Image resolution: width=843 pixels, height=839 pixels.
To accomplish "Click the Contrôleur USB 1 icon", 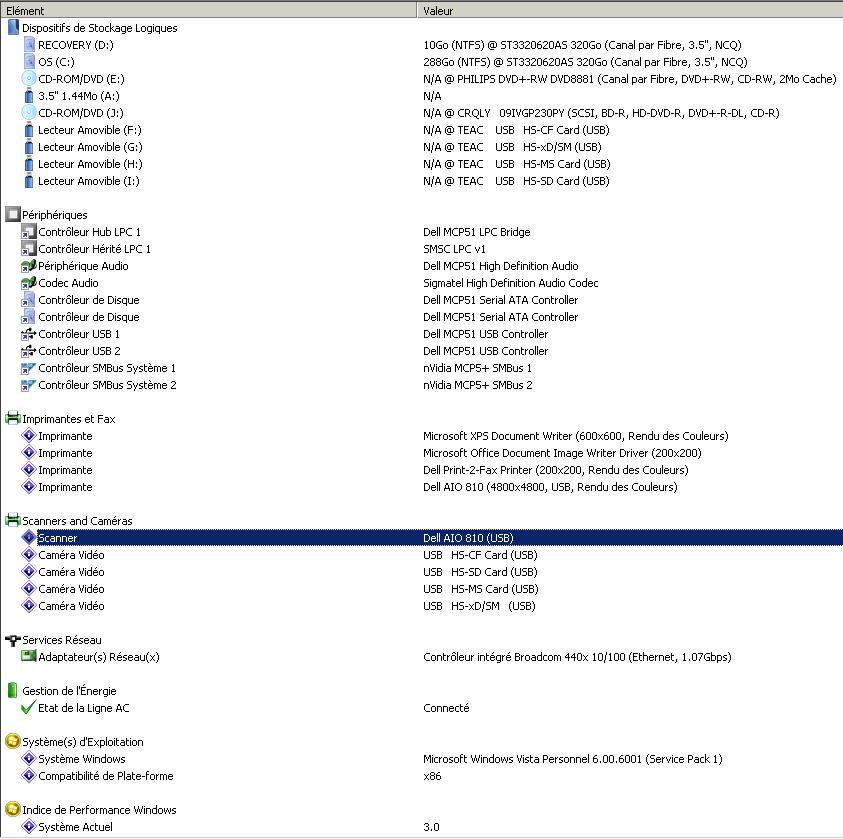I will click(x=28, y=334).
